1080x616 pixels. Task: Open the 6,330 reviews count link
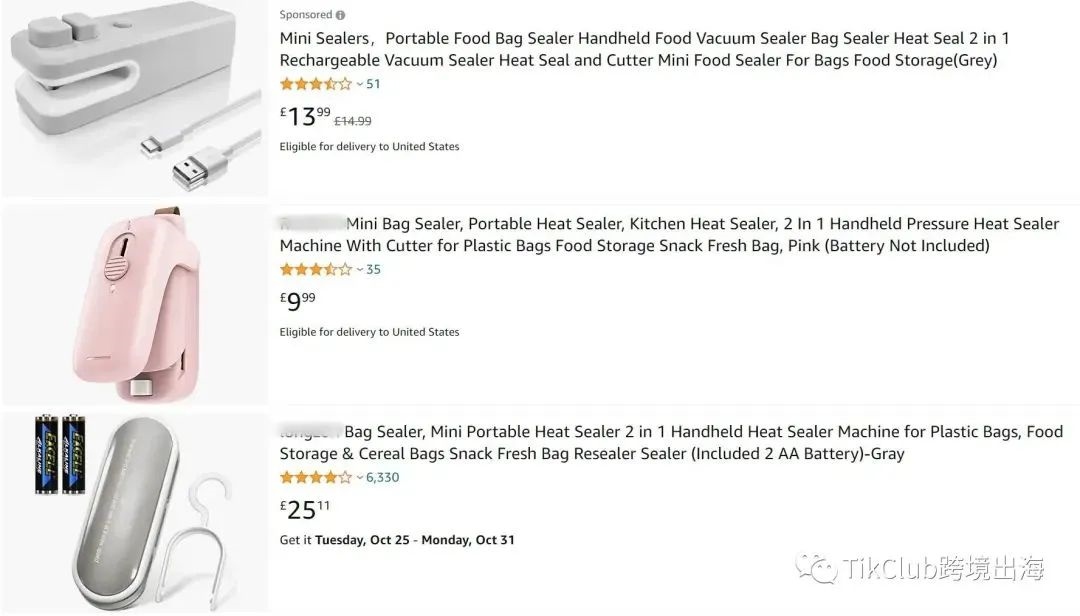pyautogui.click(x=382, y=477)
